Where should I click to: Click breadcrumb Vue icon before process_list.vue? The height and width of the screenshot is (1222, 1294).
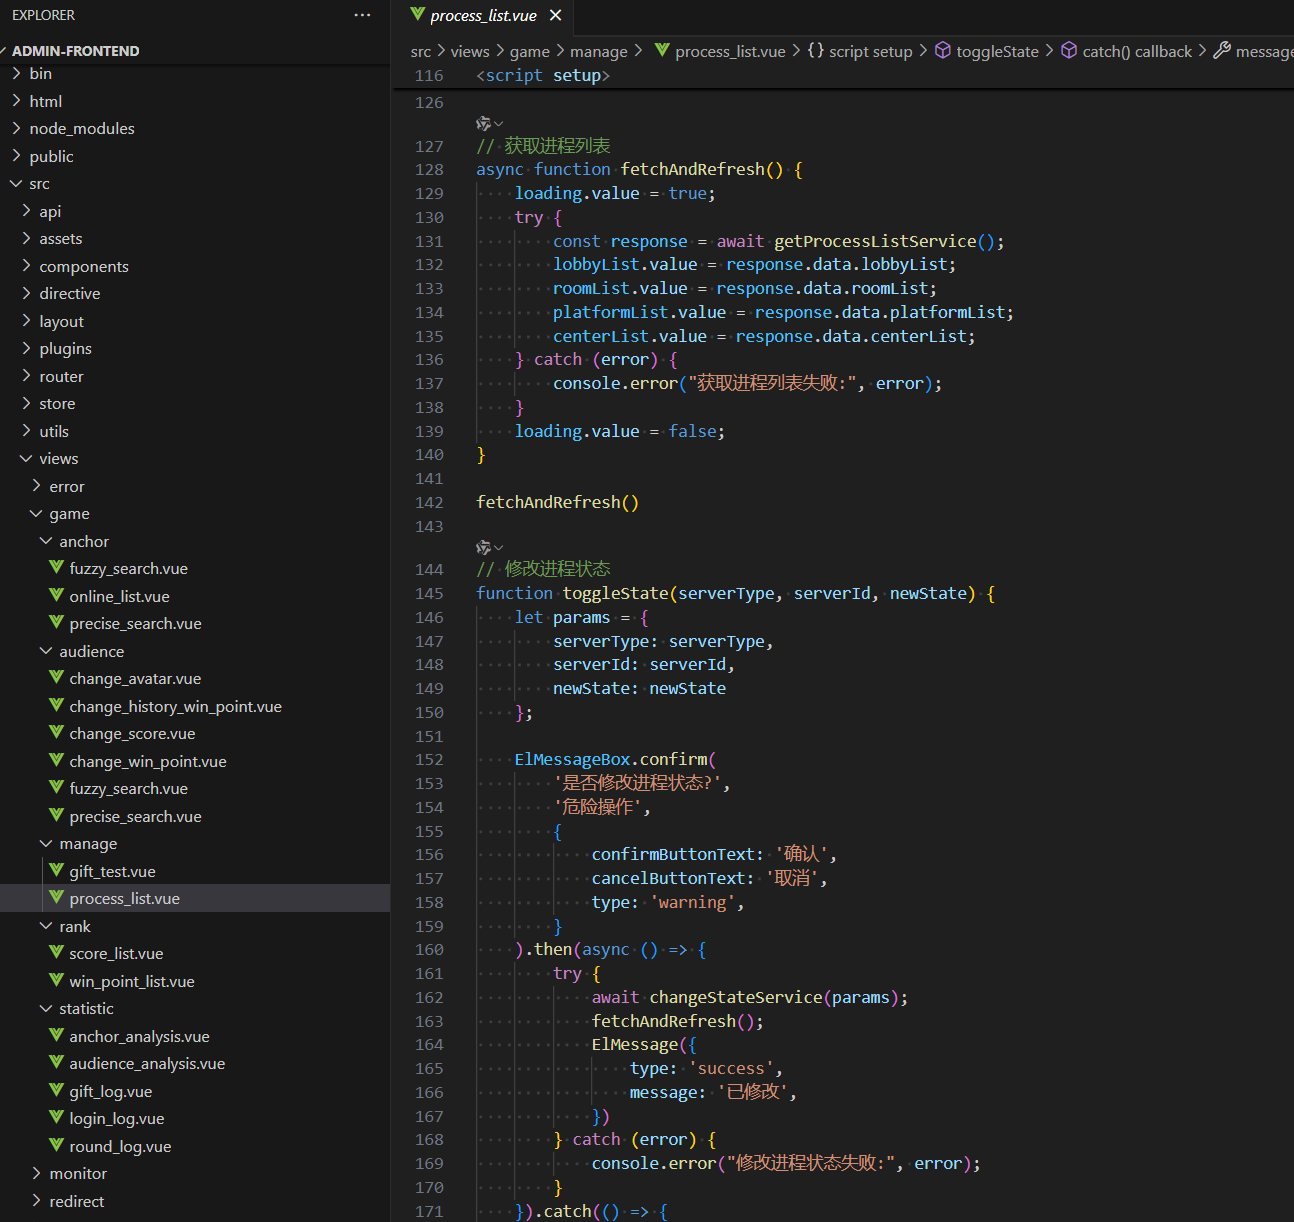pos(662,50)
